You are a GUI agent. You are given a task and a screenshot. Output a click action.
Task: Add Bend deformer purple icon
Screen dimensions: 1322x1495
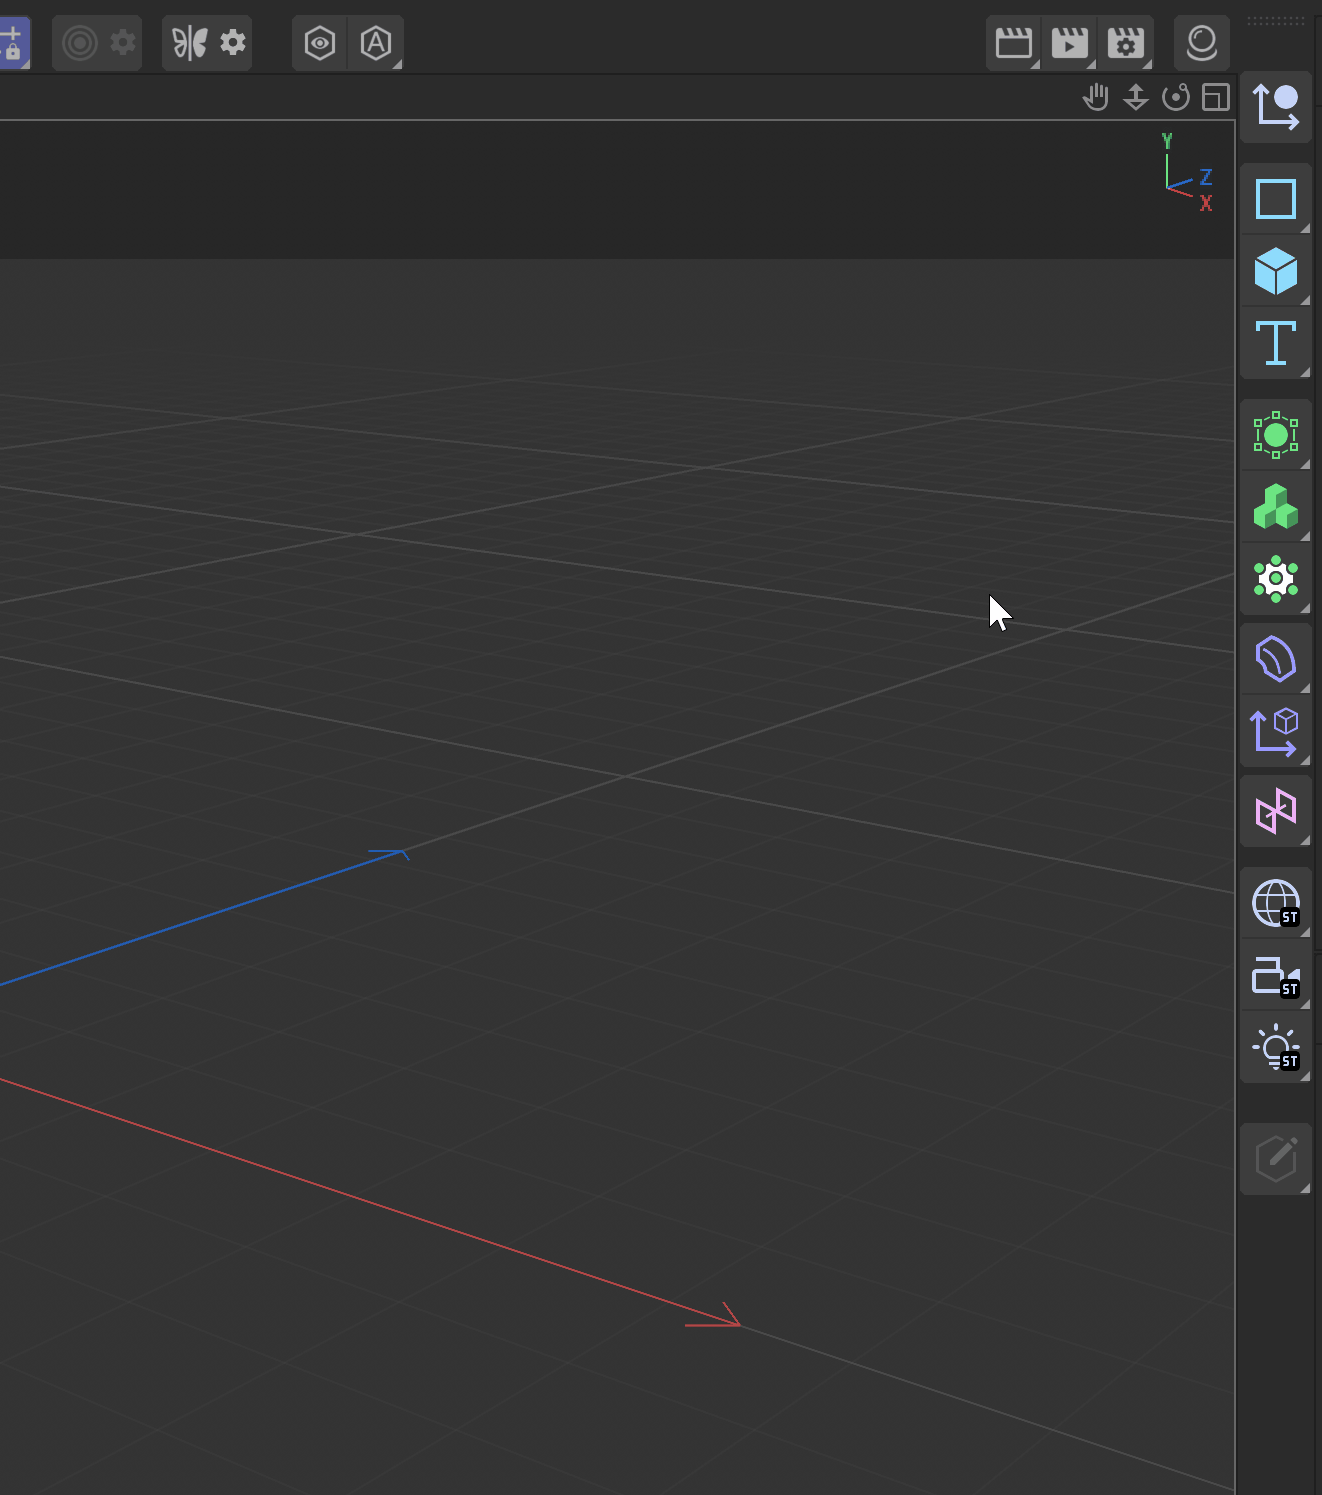[1276, 659]
